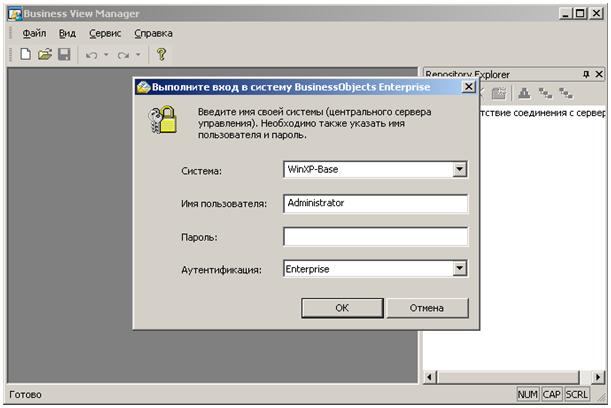The width and height of the screenshot is (611, 408).
Task: Click the Redo arrow icon
Action: click(x=124, y=55)
